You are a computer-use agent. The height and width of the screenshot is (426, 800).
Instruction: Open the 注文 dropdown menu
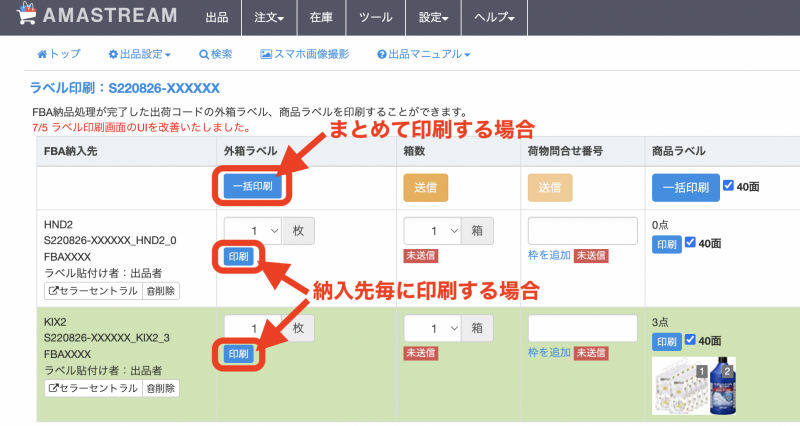point(269,17)
